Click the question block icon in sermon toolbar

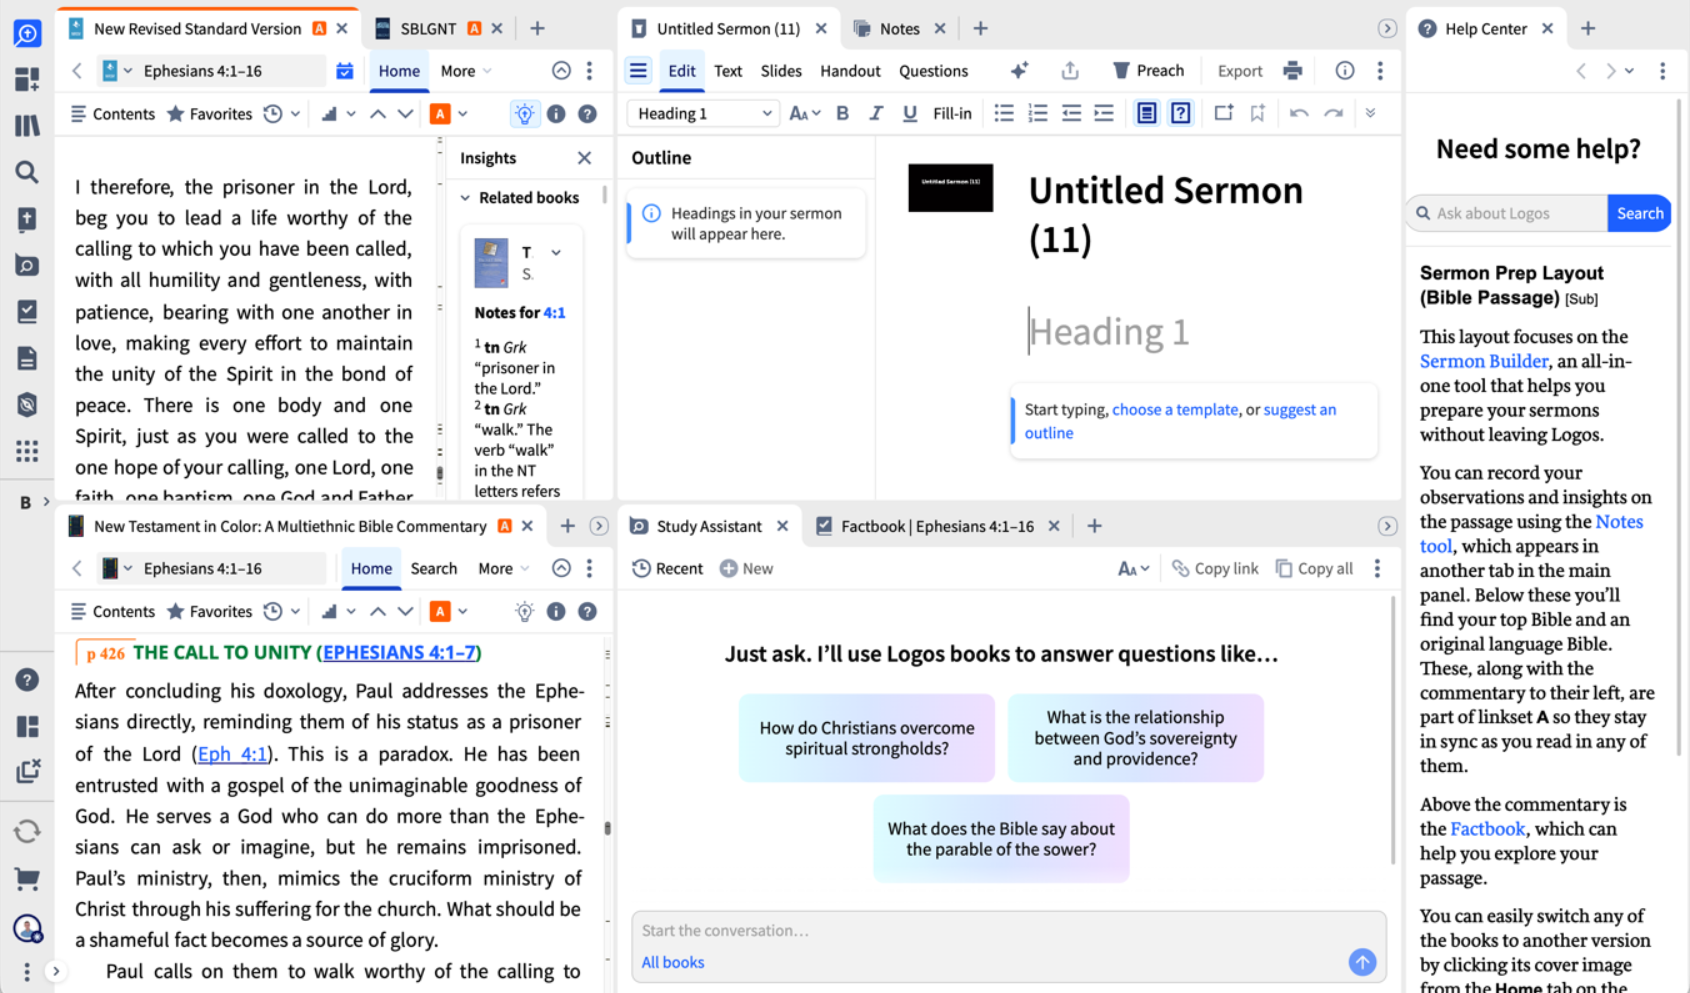point(1181,113)
